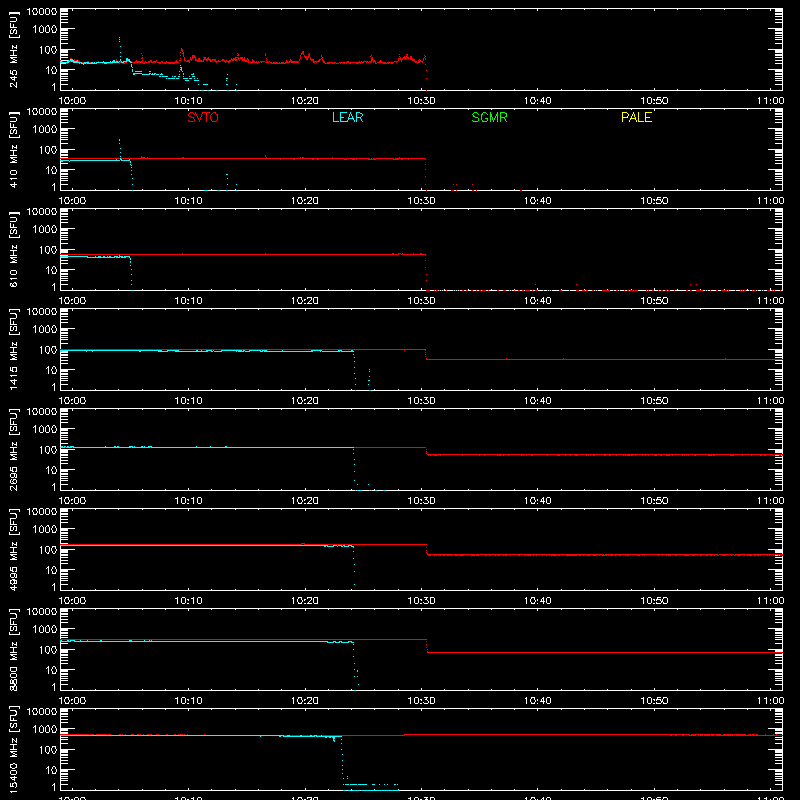Screen dimensions: 800x800
Task: Select the 10 flux label on 1415 MHz axis
Action: (x=51, y=370)
